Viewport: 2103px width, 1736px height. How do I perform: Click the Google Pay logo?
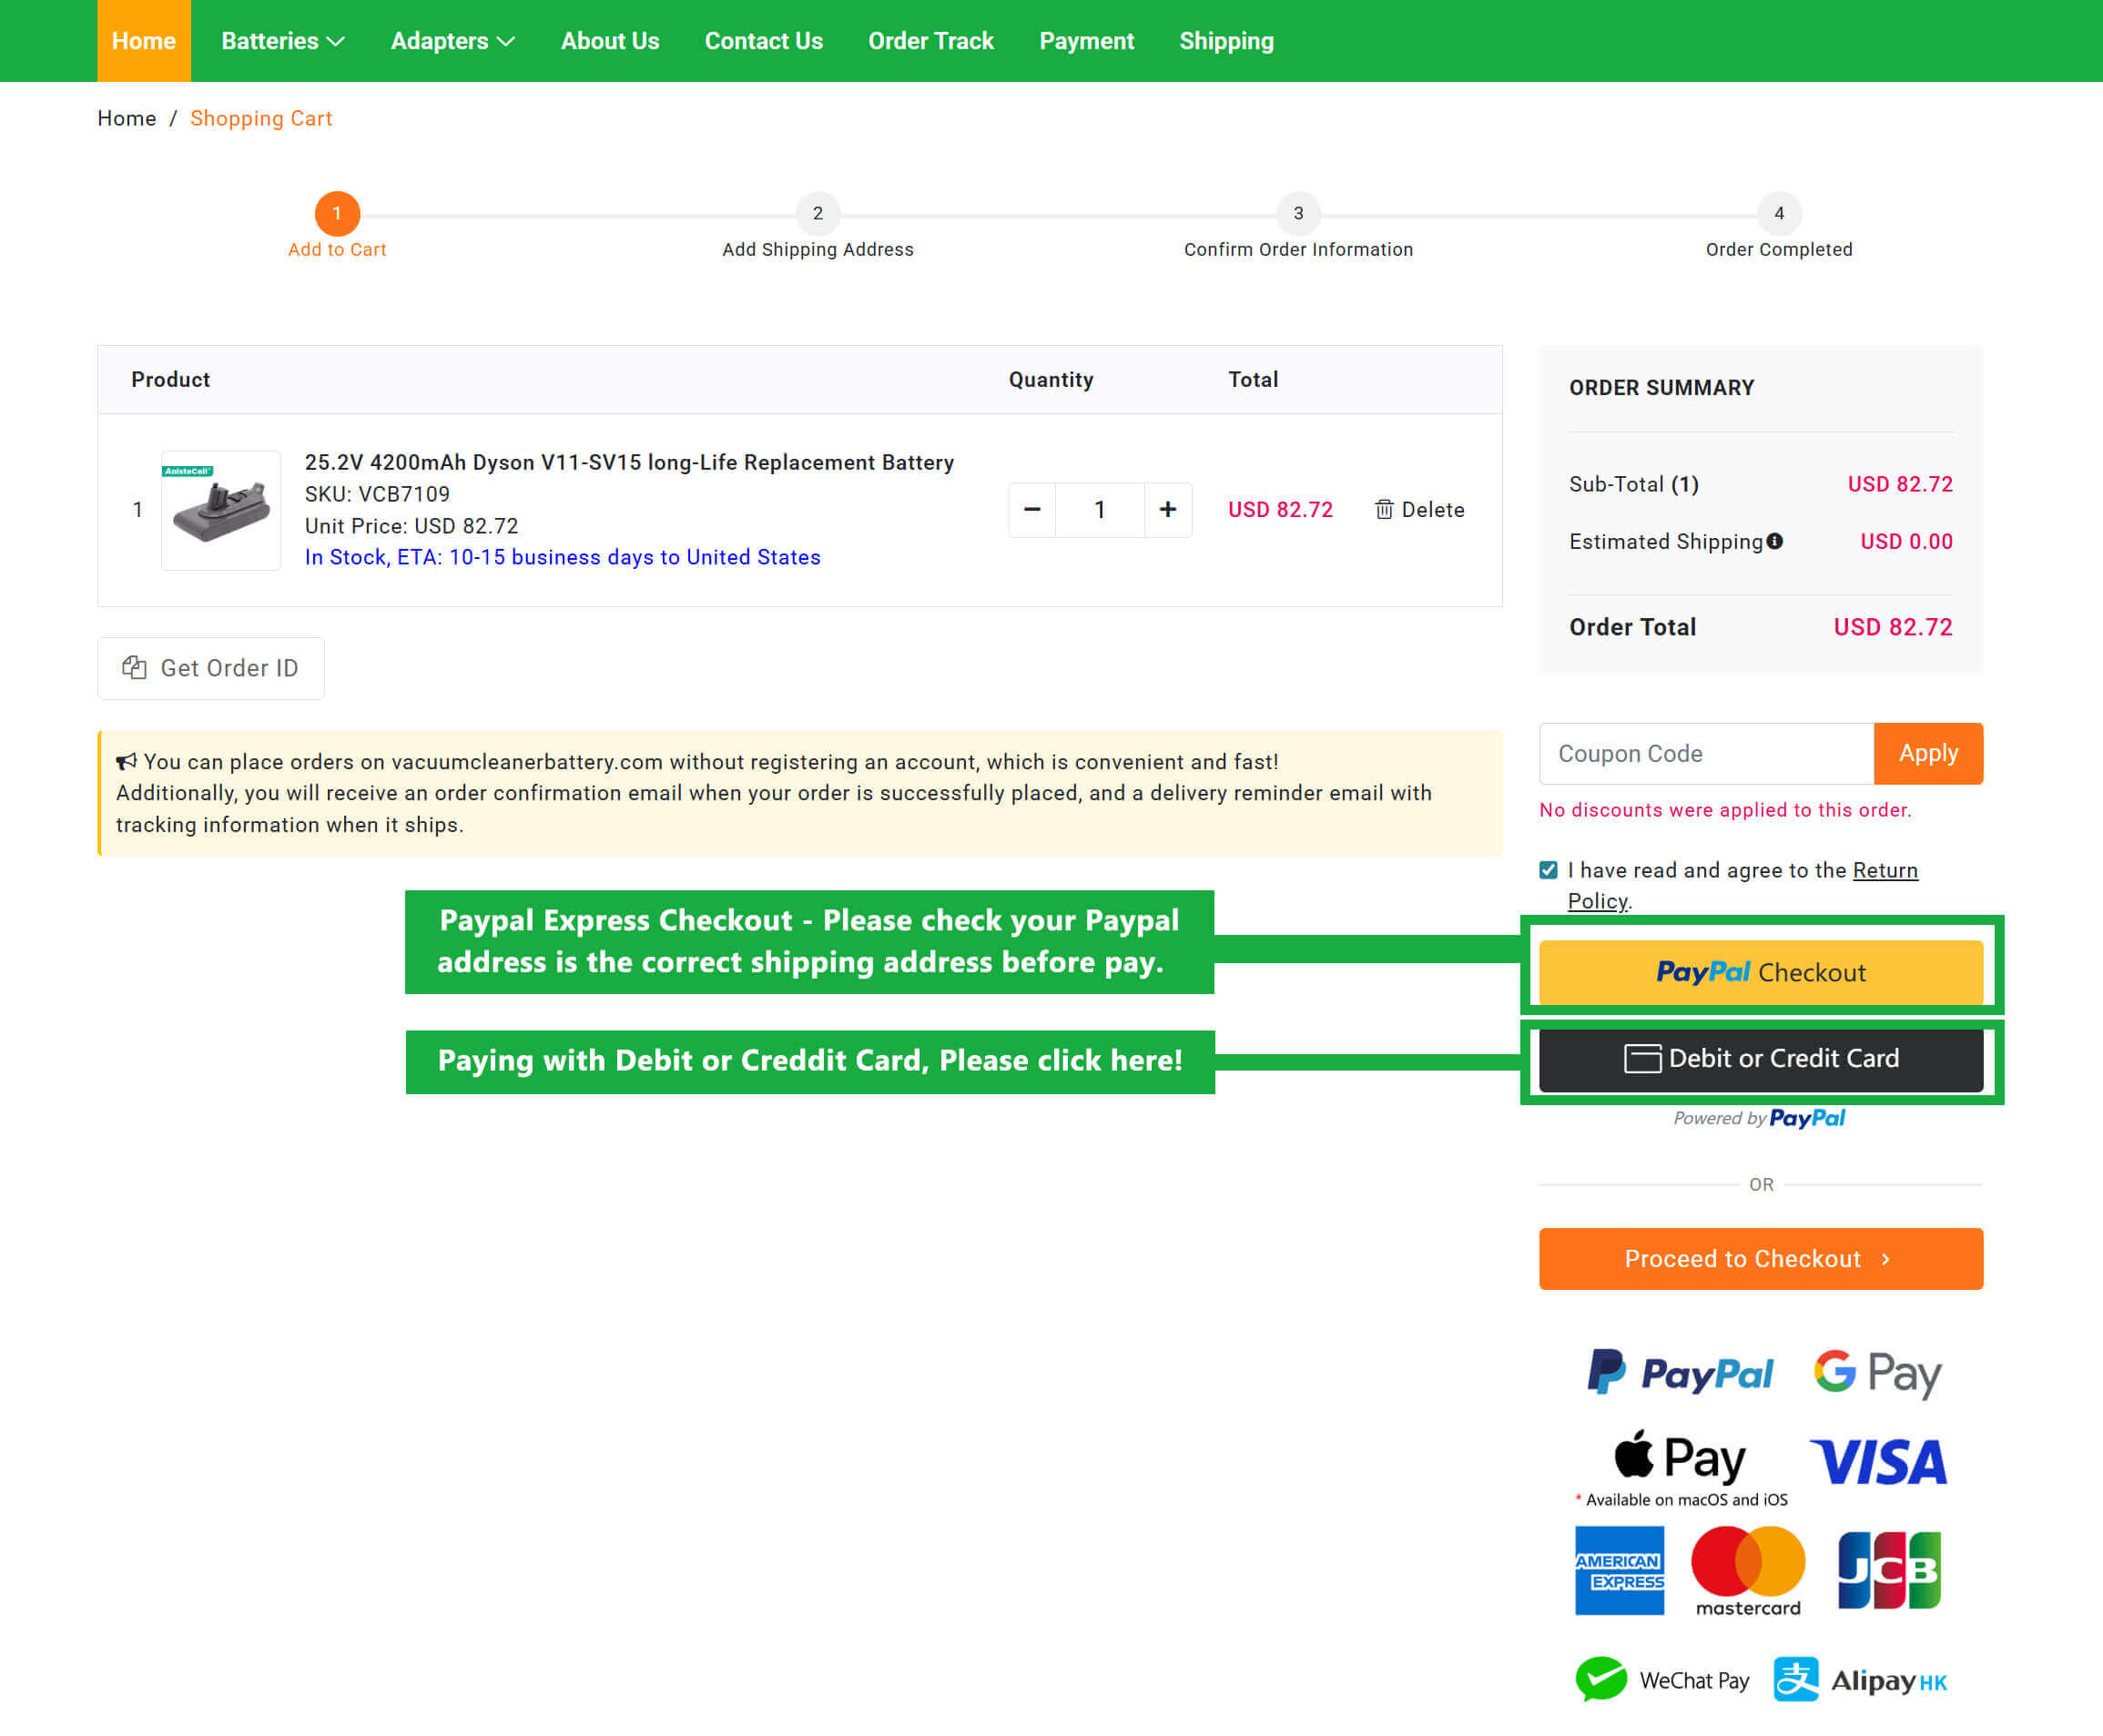coord(1877,1373)
